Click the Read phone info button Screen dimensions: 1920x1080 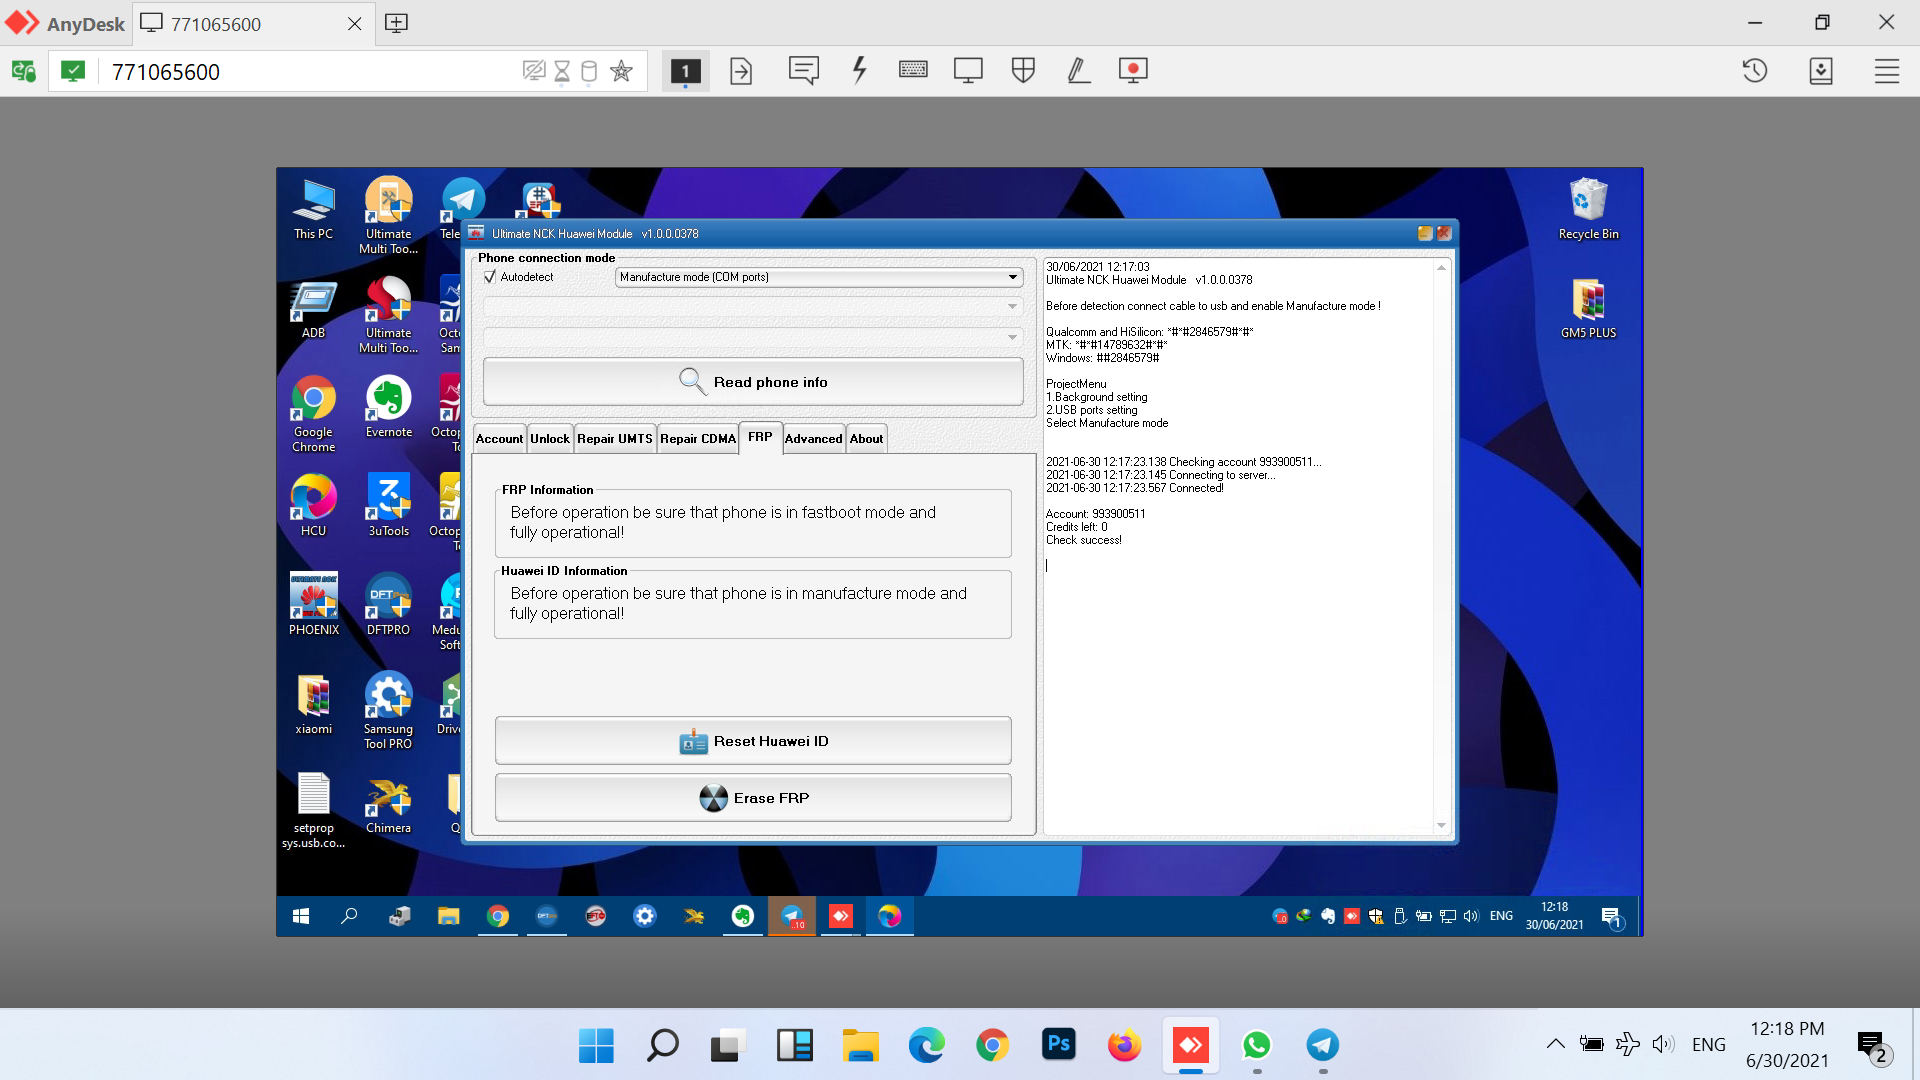pos(753,382)
